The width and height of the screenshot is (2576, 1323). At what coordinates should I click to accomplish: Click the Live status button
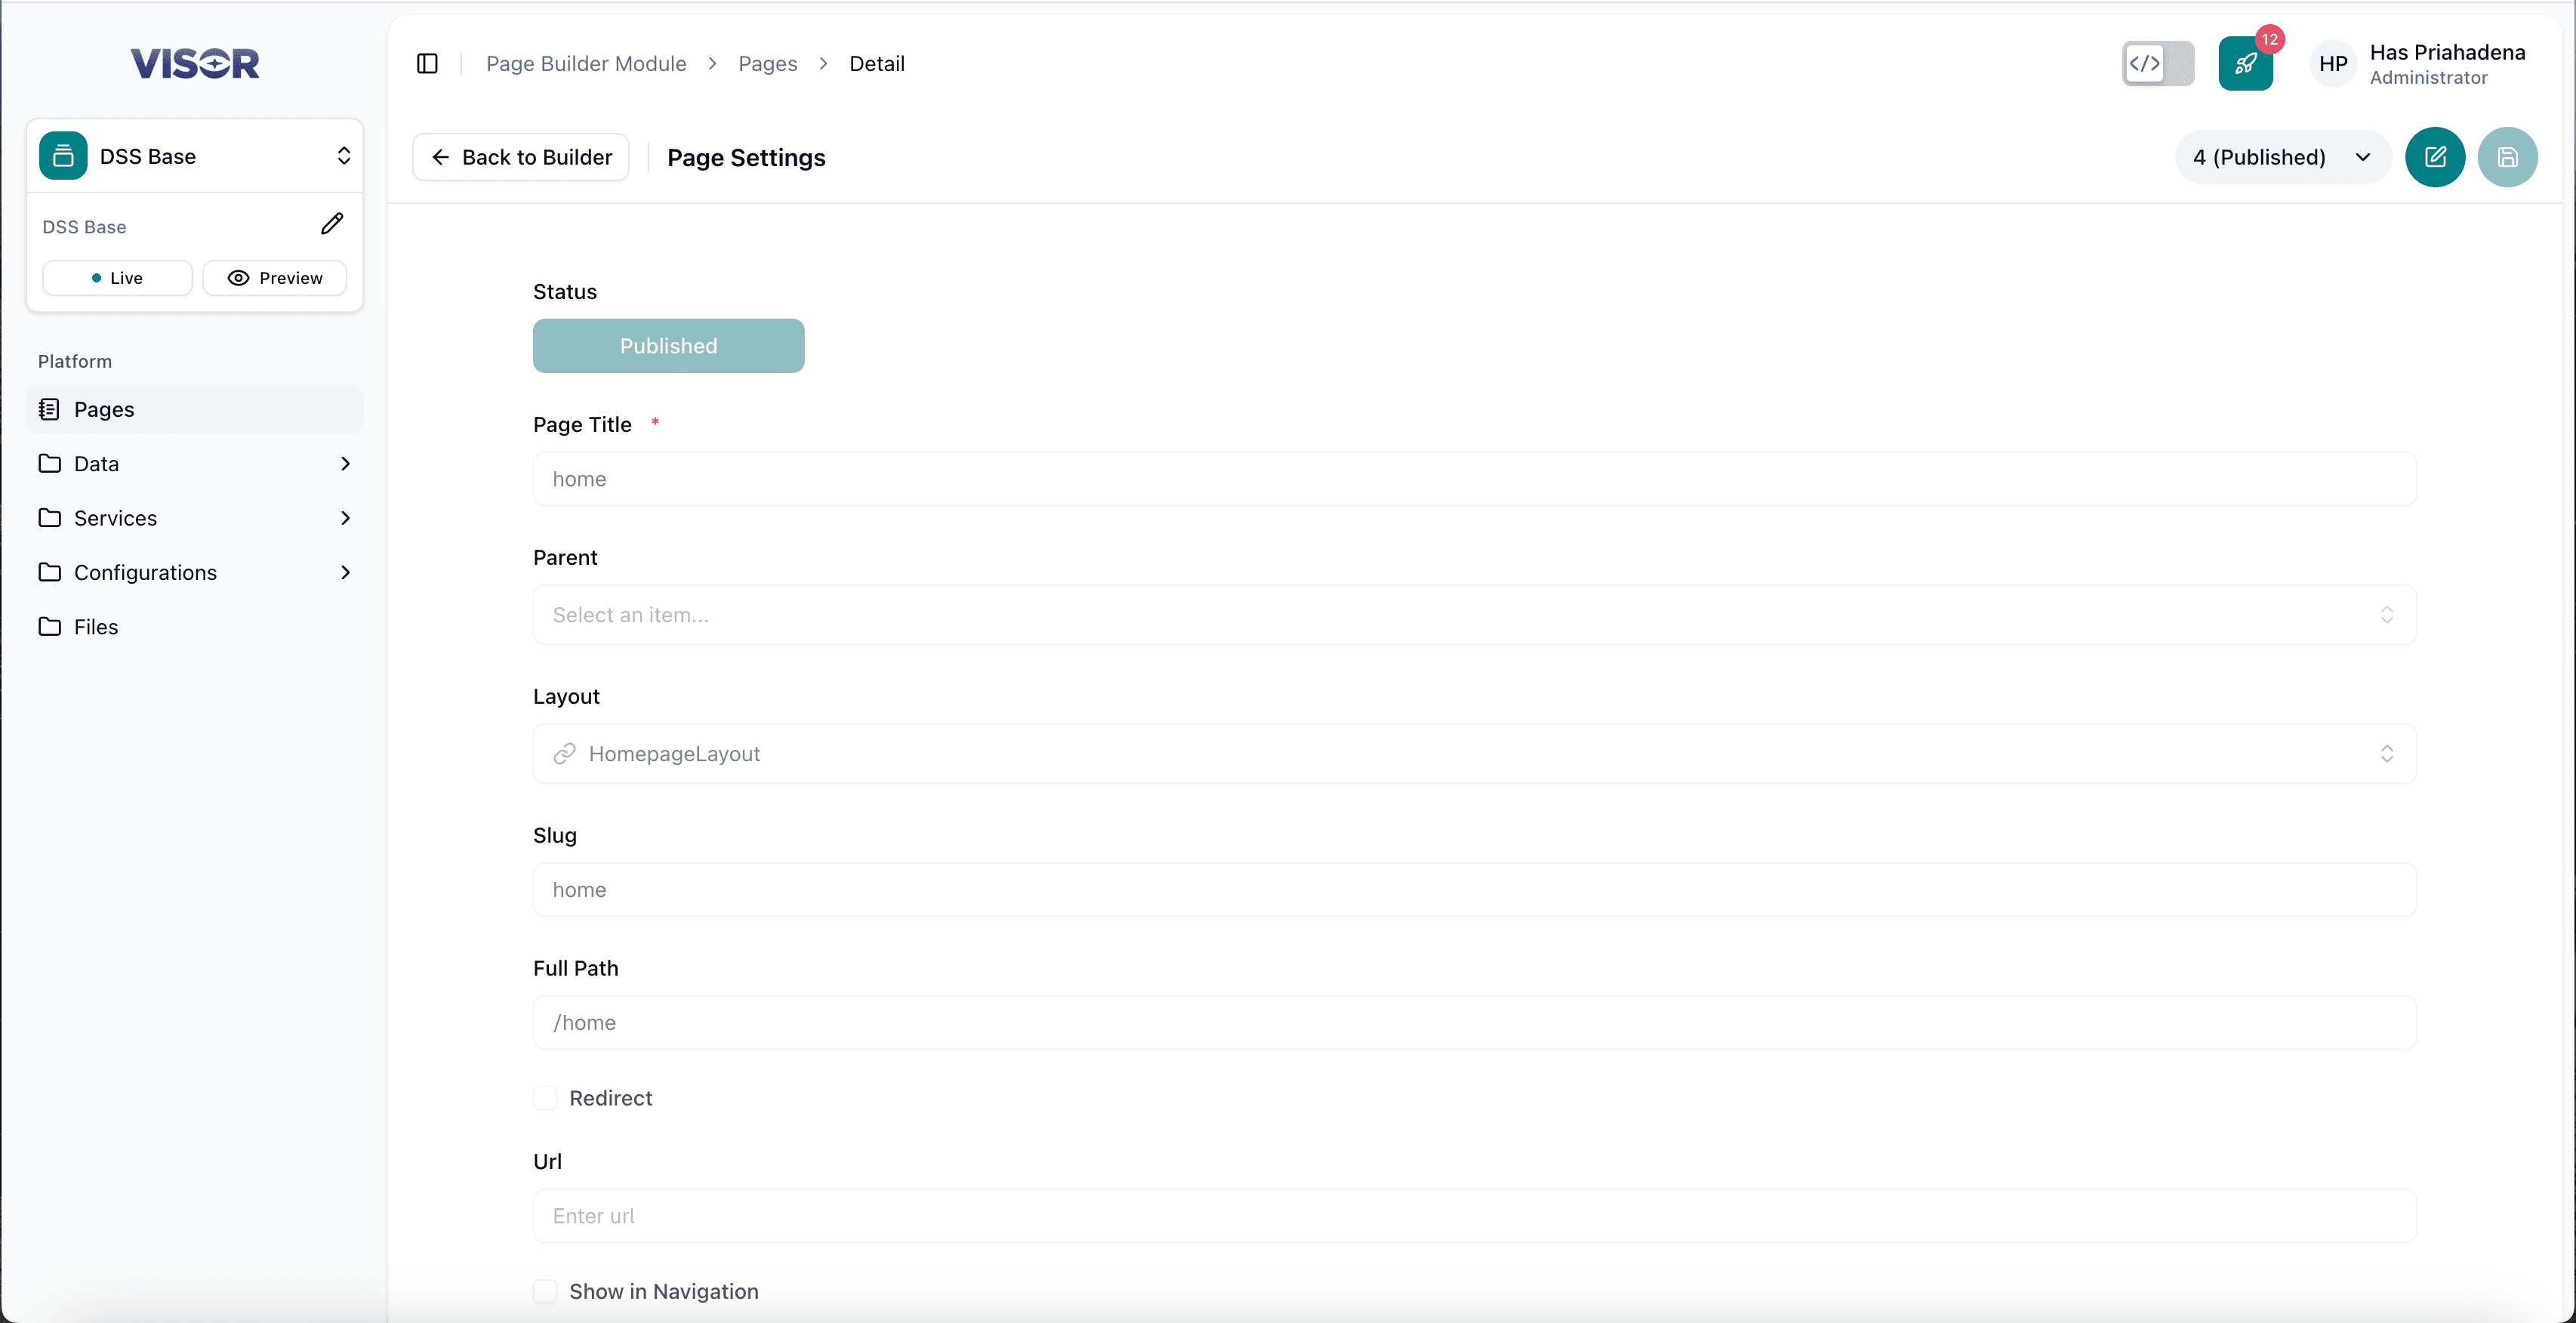click(x=117, y=277)
